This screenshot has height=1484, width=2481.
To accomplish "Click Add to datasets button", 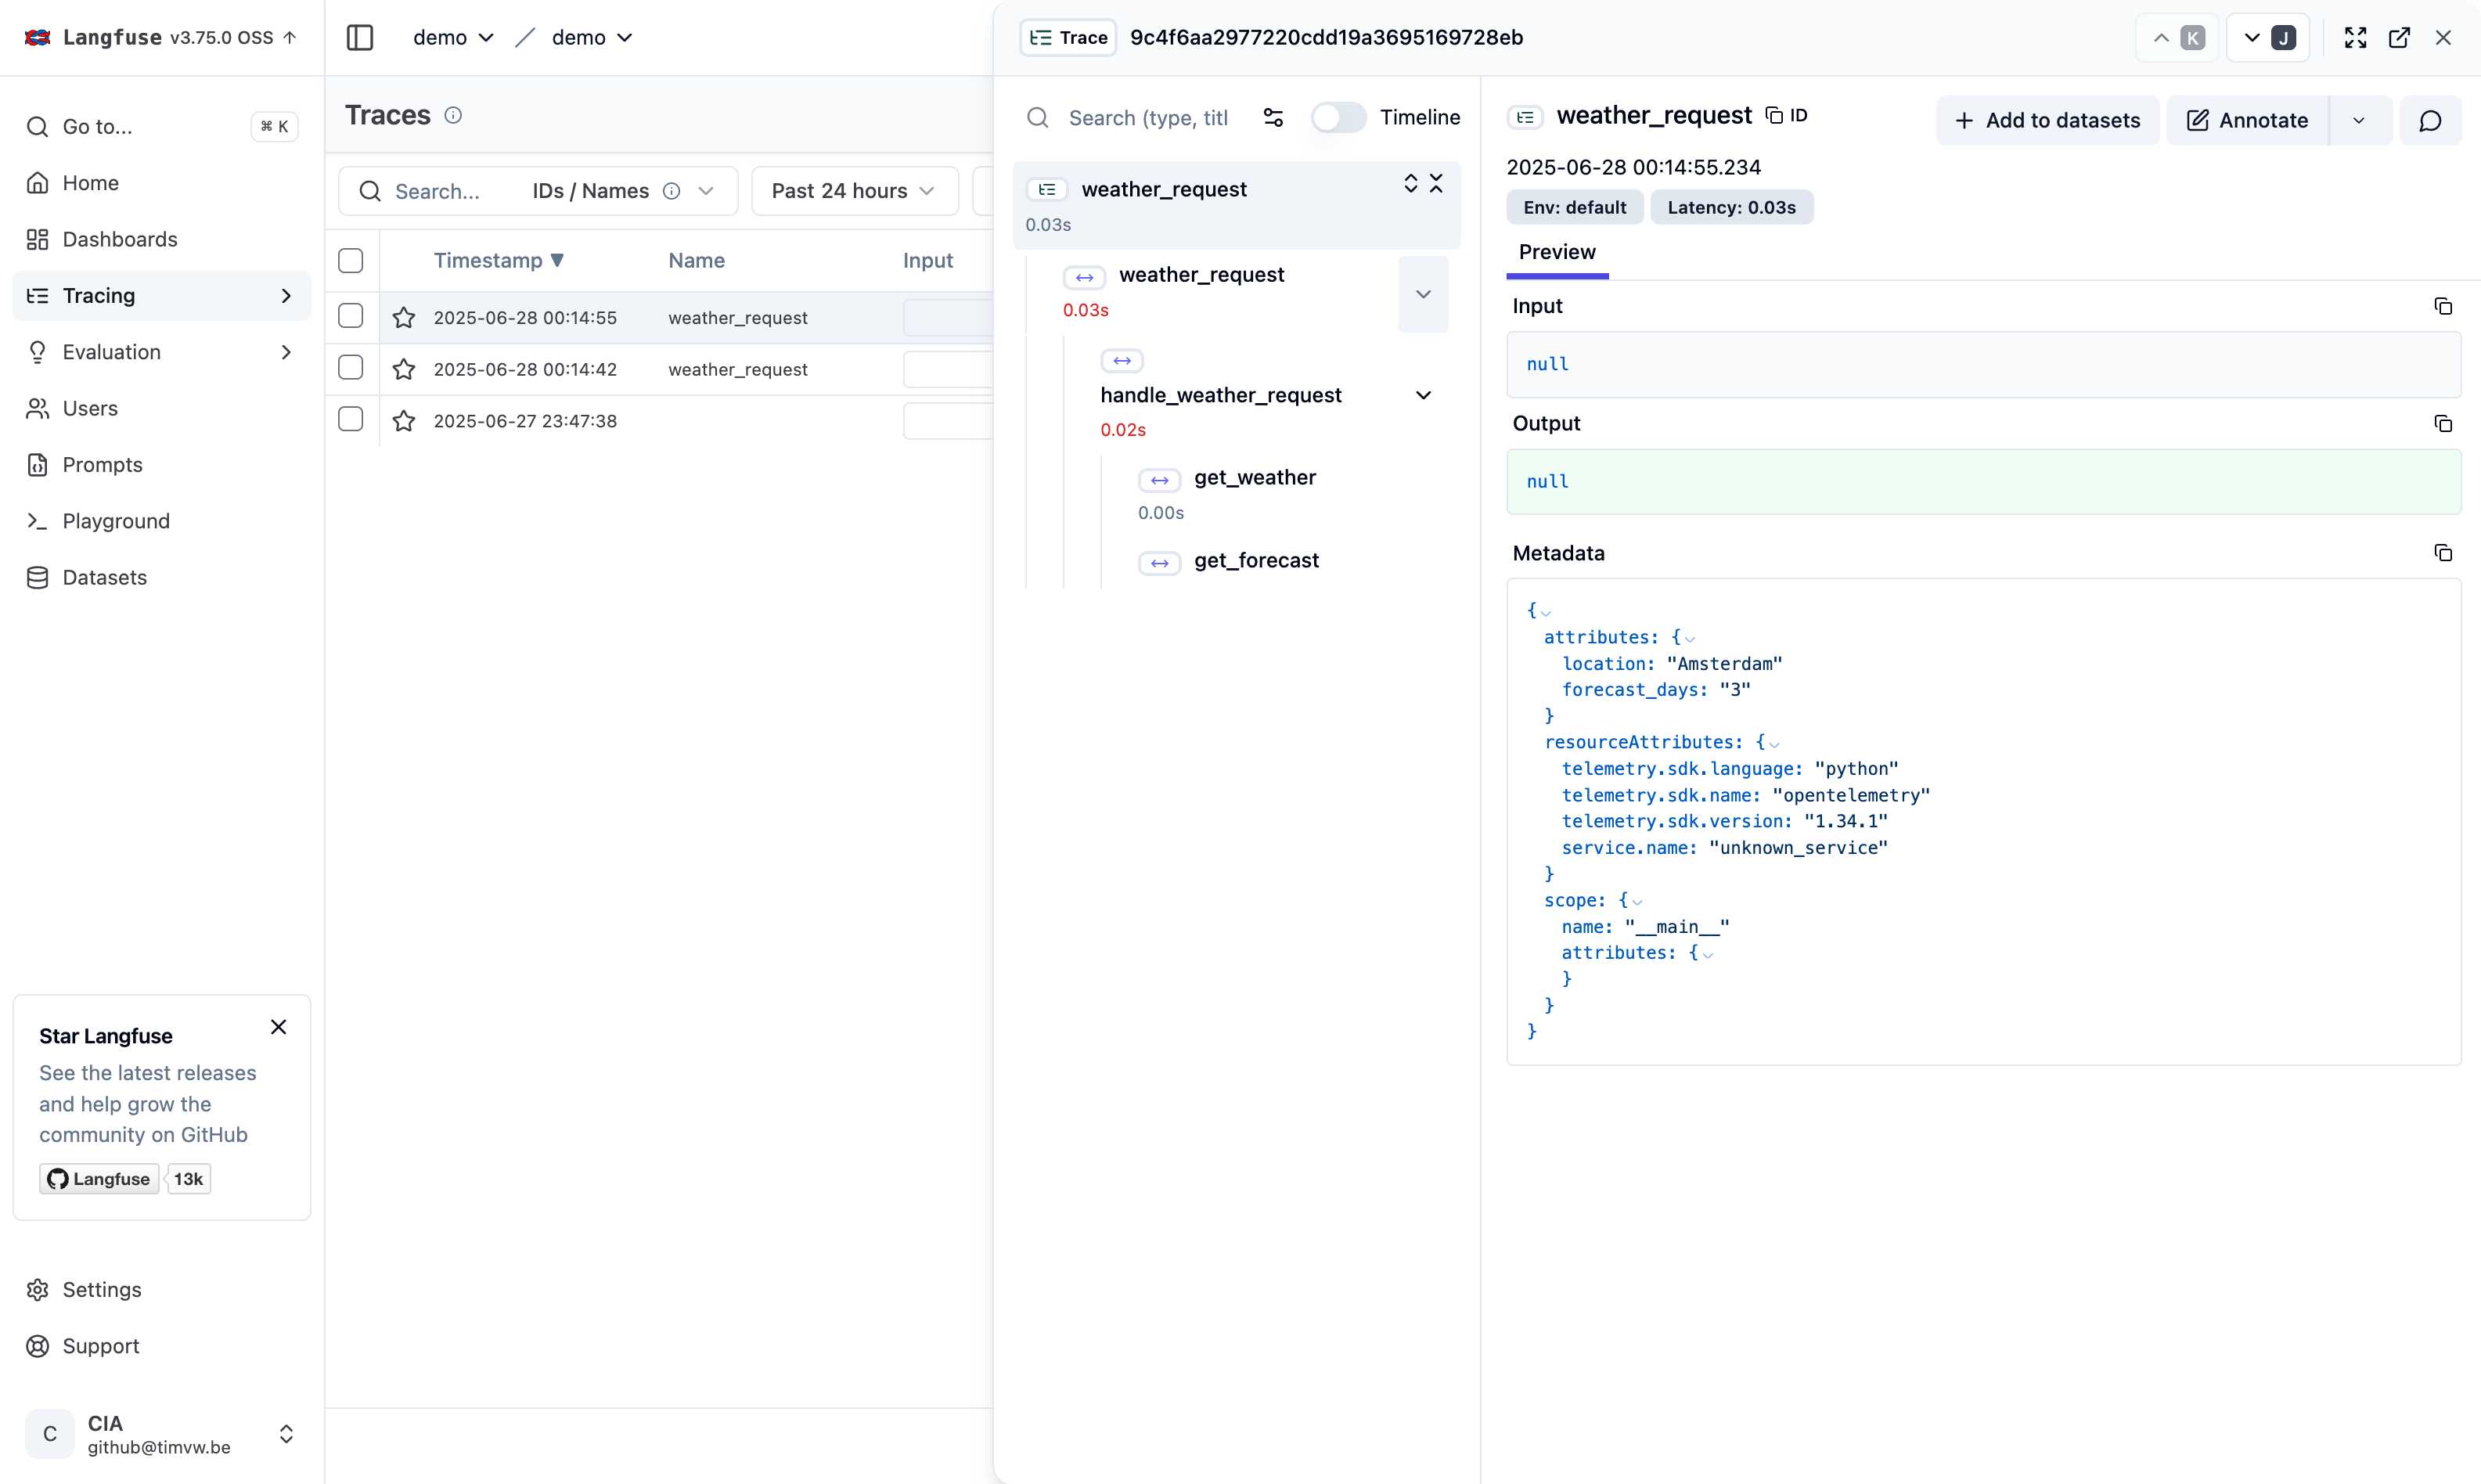I will tap(2047, 120).
